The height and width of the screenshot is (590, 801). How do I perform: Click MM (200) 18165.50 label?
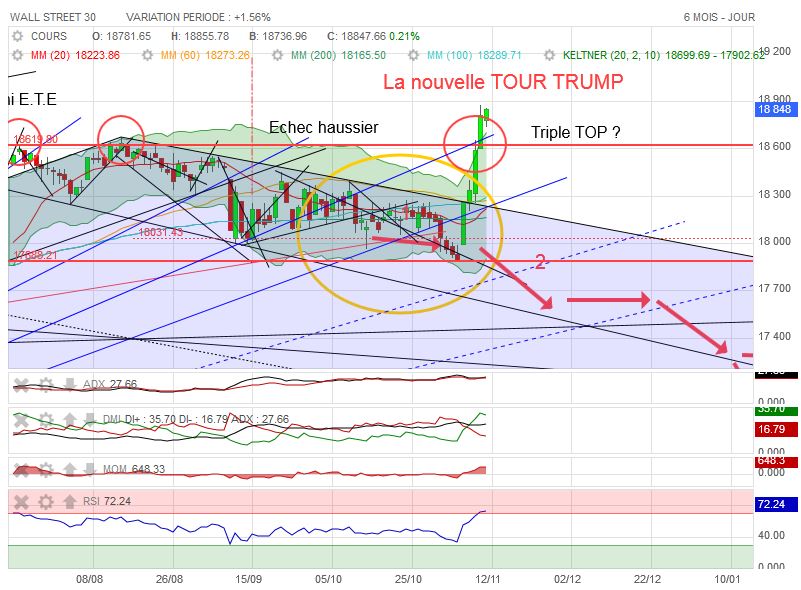click(x=338, y=55)
